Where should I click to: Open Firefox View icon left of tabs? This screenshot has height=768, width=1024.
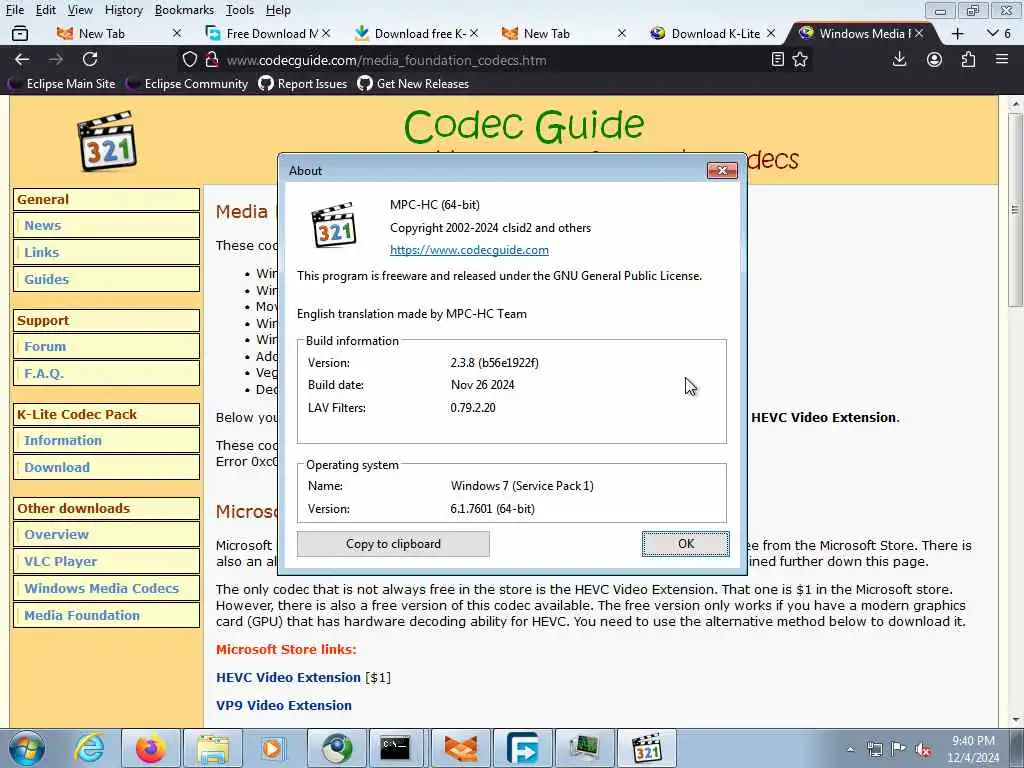[x=20, y=33]
